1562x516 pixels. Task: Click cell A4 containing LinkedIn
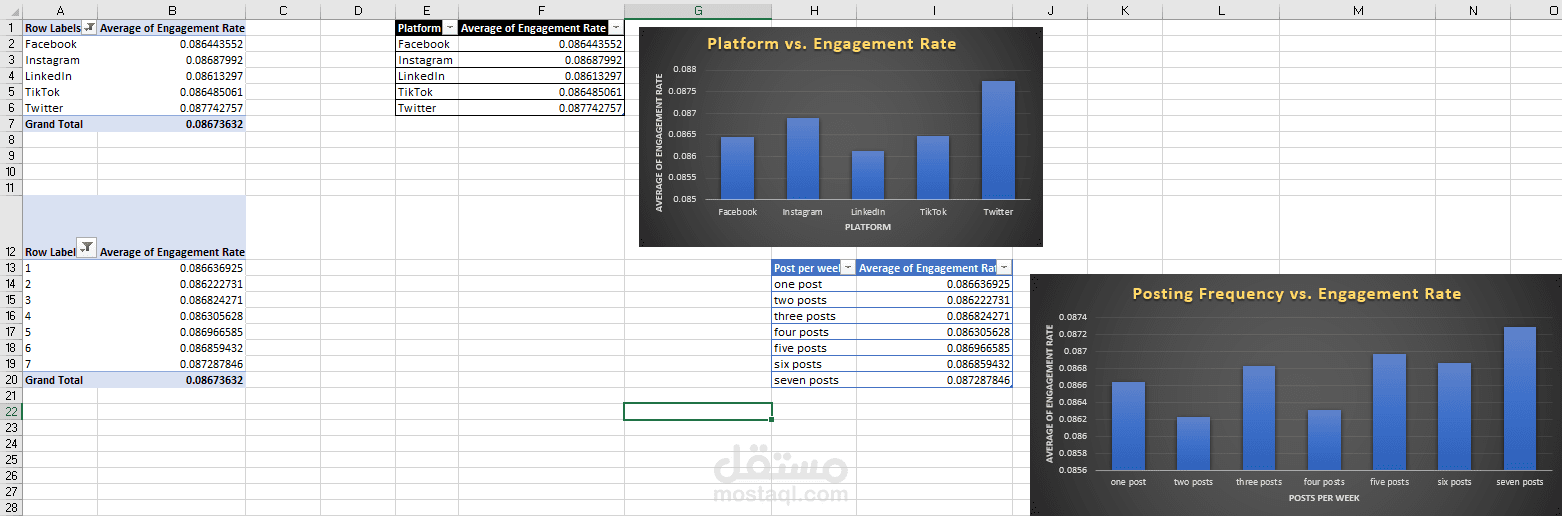(60, 76)
